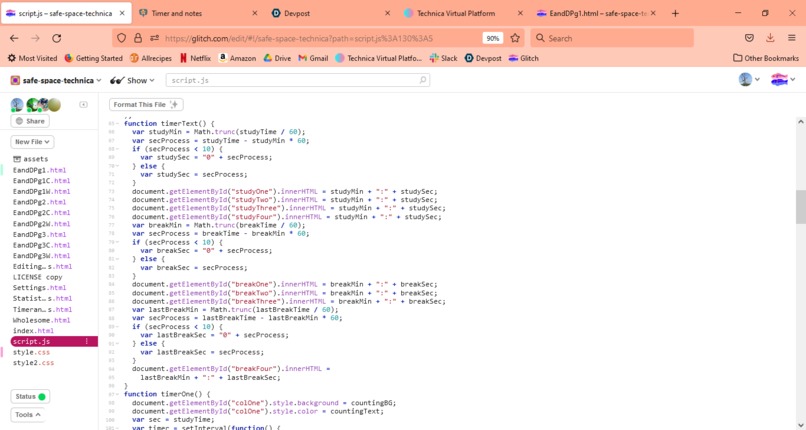Bookmark this page with the star icon
806x430 pixels.
point(515,38)
